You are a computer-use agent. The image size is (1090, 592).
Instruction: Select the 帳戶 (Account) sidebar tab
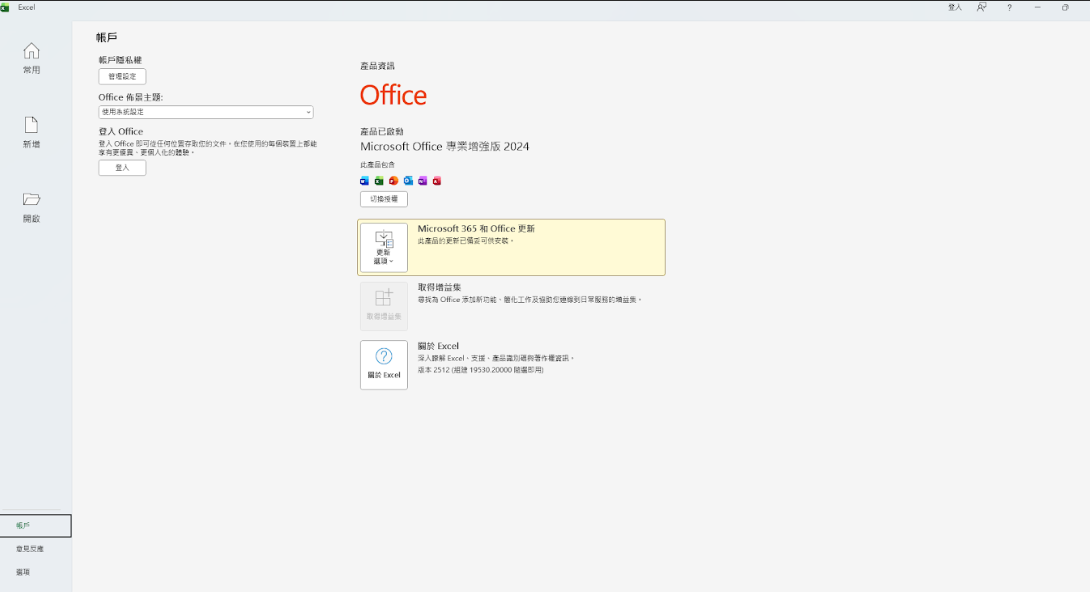[x=36, y=525]
